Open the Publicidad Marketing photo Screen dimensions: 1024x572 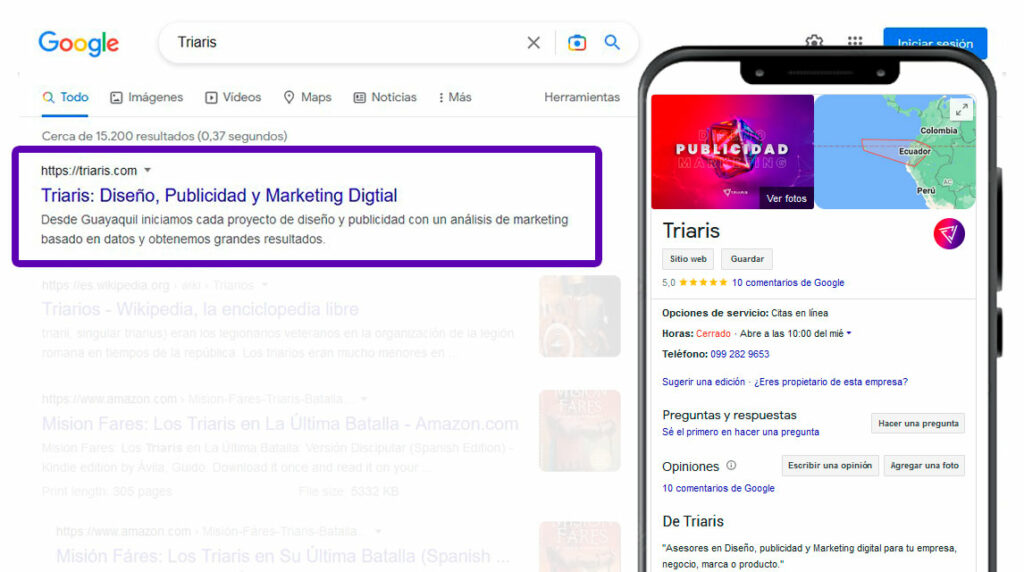tap(731, 151)
